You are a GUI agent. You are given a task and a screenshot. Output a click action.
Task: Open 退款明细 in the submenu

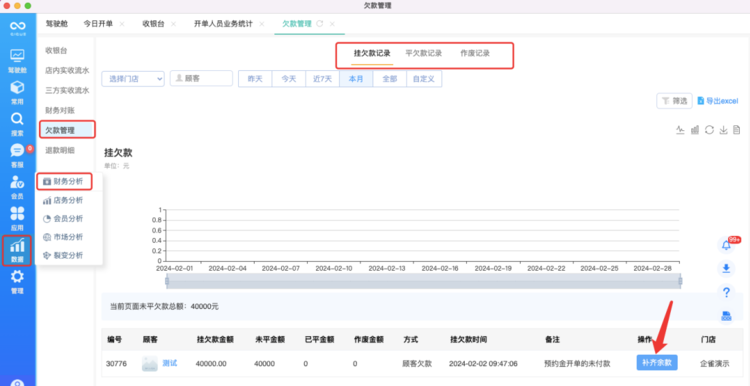pos(60,150)
